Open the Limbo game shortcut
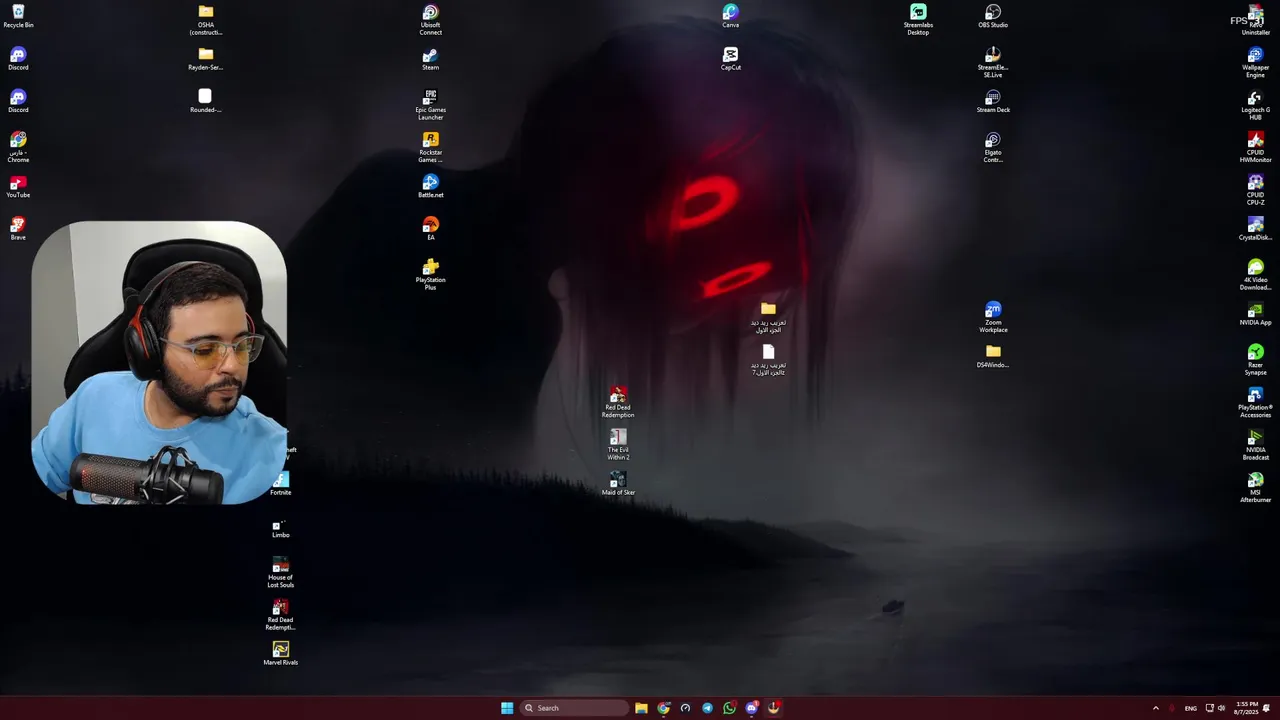1280x720 pixels. [280, 527]
